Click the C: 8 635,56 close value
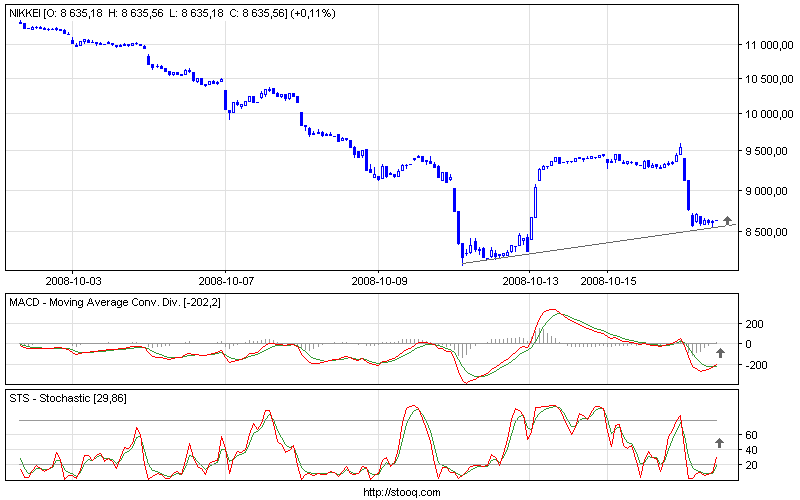The width and height of the screenshot is (800, 500). coord(257,14)
